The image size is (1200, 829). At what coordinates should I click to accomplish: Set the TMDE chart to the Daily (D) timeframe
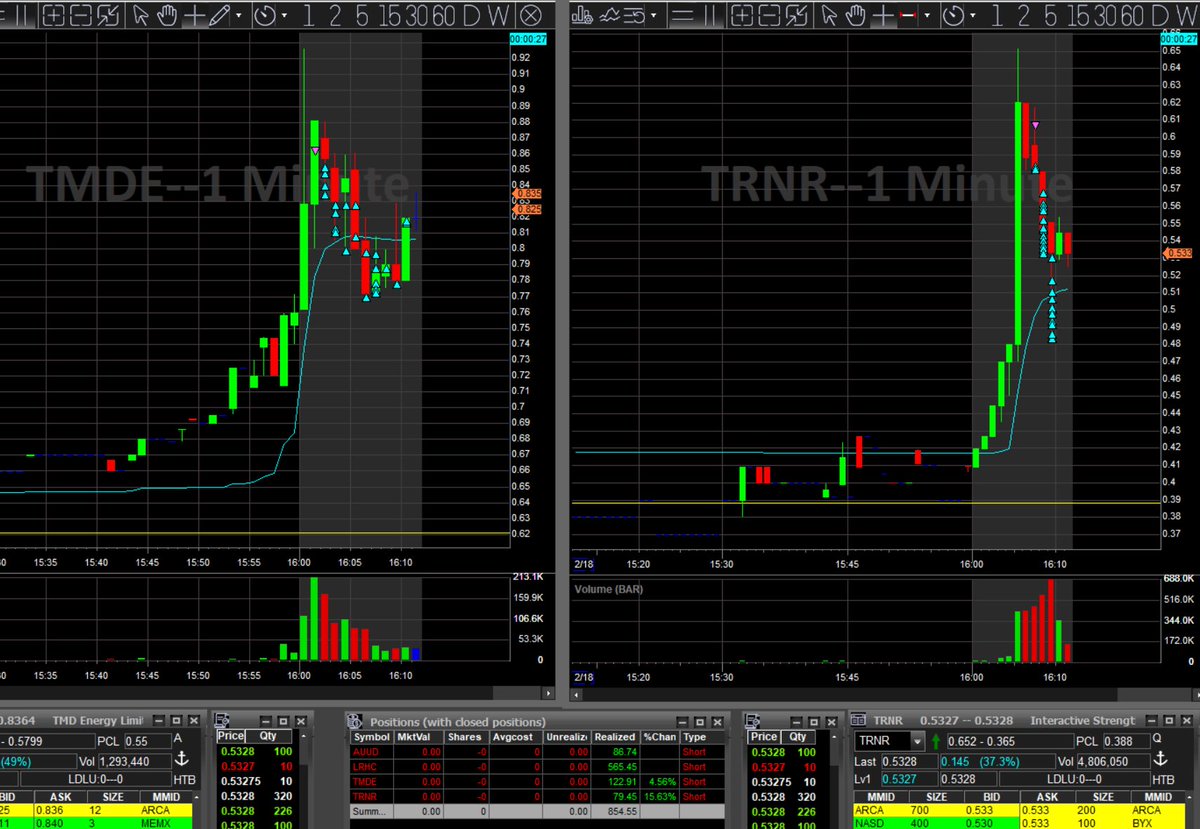coord(471,16)
